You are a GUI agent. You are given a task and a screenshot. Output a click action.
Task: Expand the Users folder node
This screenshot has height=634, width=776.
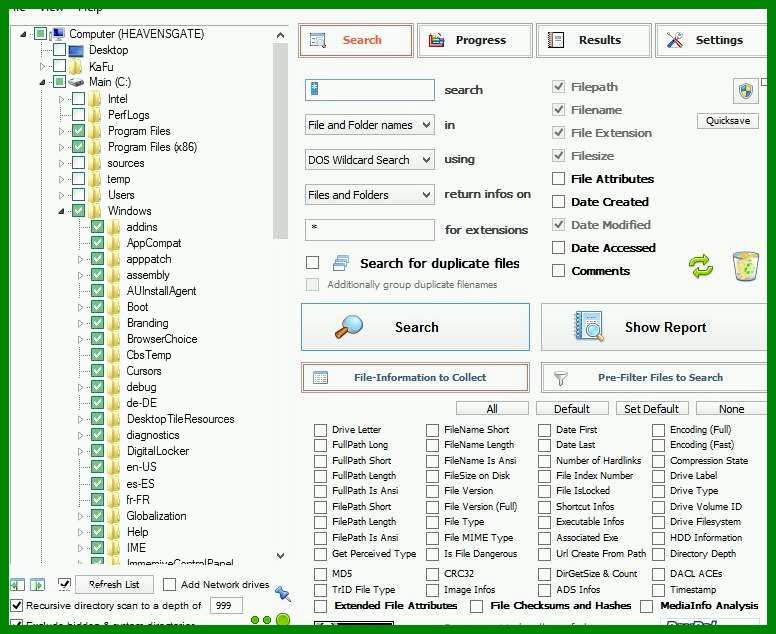(x=61, y=195)
